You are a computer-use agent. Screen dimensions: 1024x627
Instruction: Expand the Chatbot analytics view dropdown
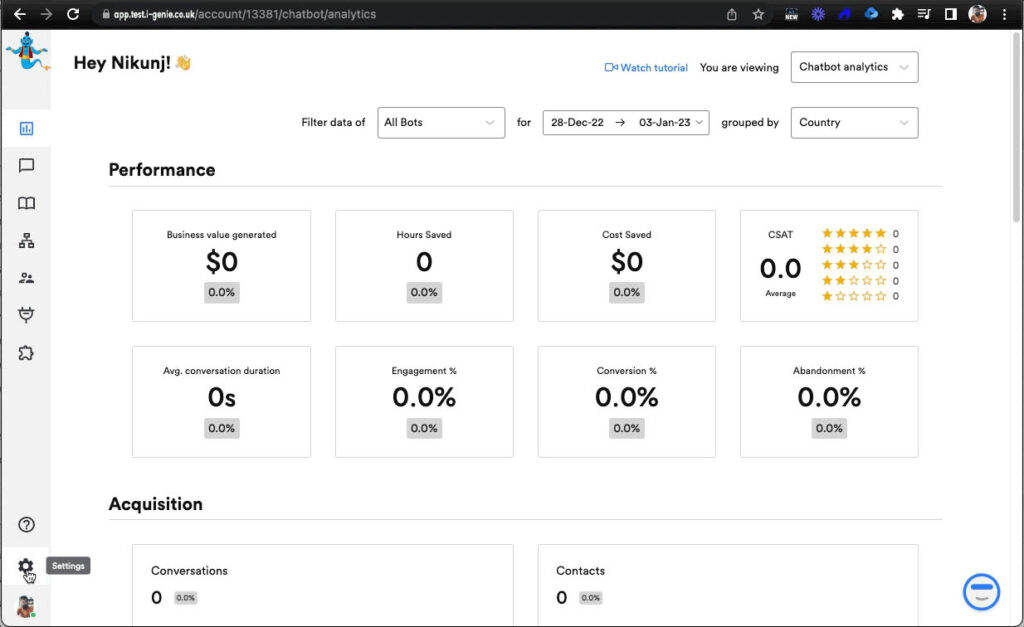[x=853, y=67]
